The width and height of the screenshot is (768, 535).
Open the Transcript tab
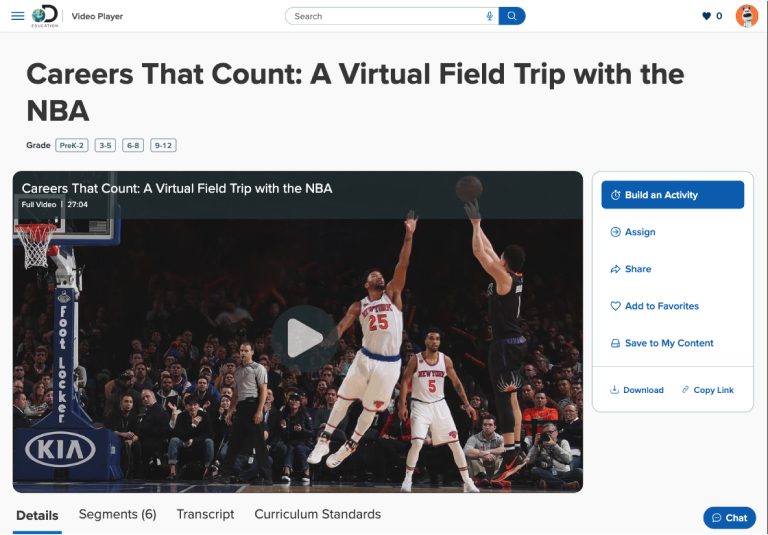point(205,514)
